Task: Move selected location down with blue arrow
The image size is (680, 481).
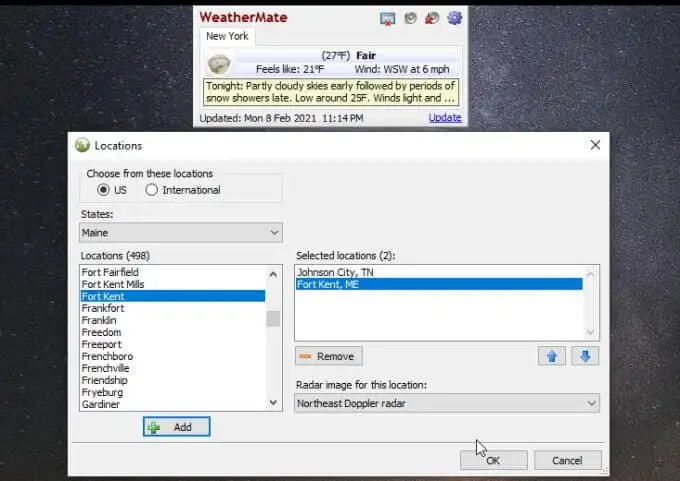Action: click(x=585, y=357)
